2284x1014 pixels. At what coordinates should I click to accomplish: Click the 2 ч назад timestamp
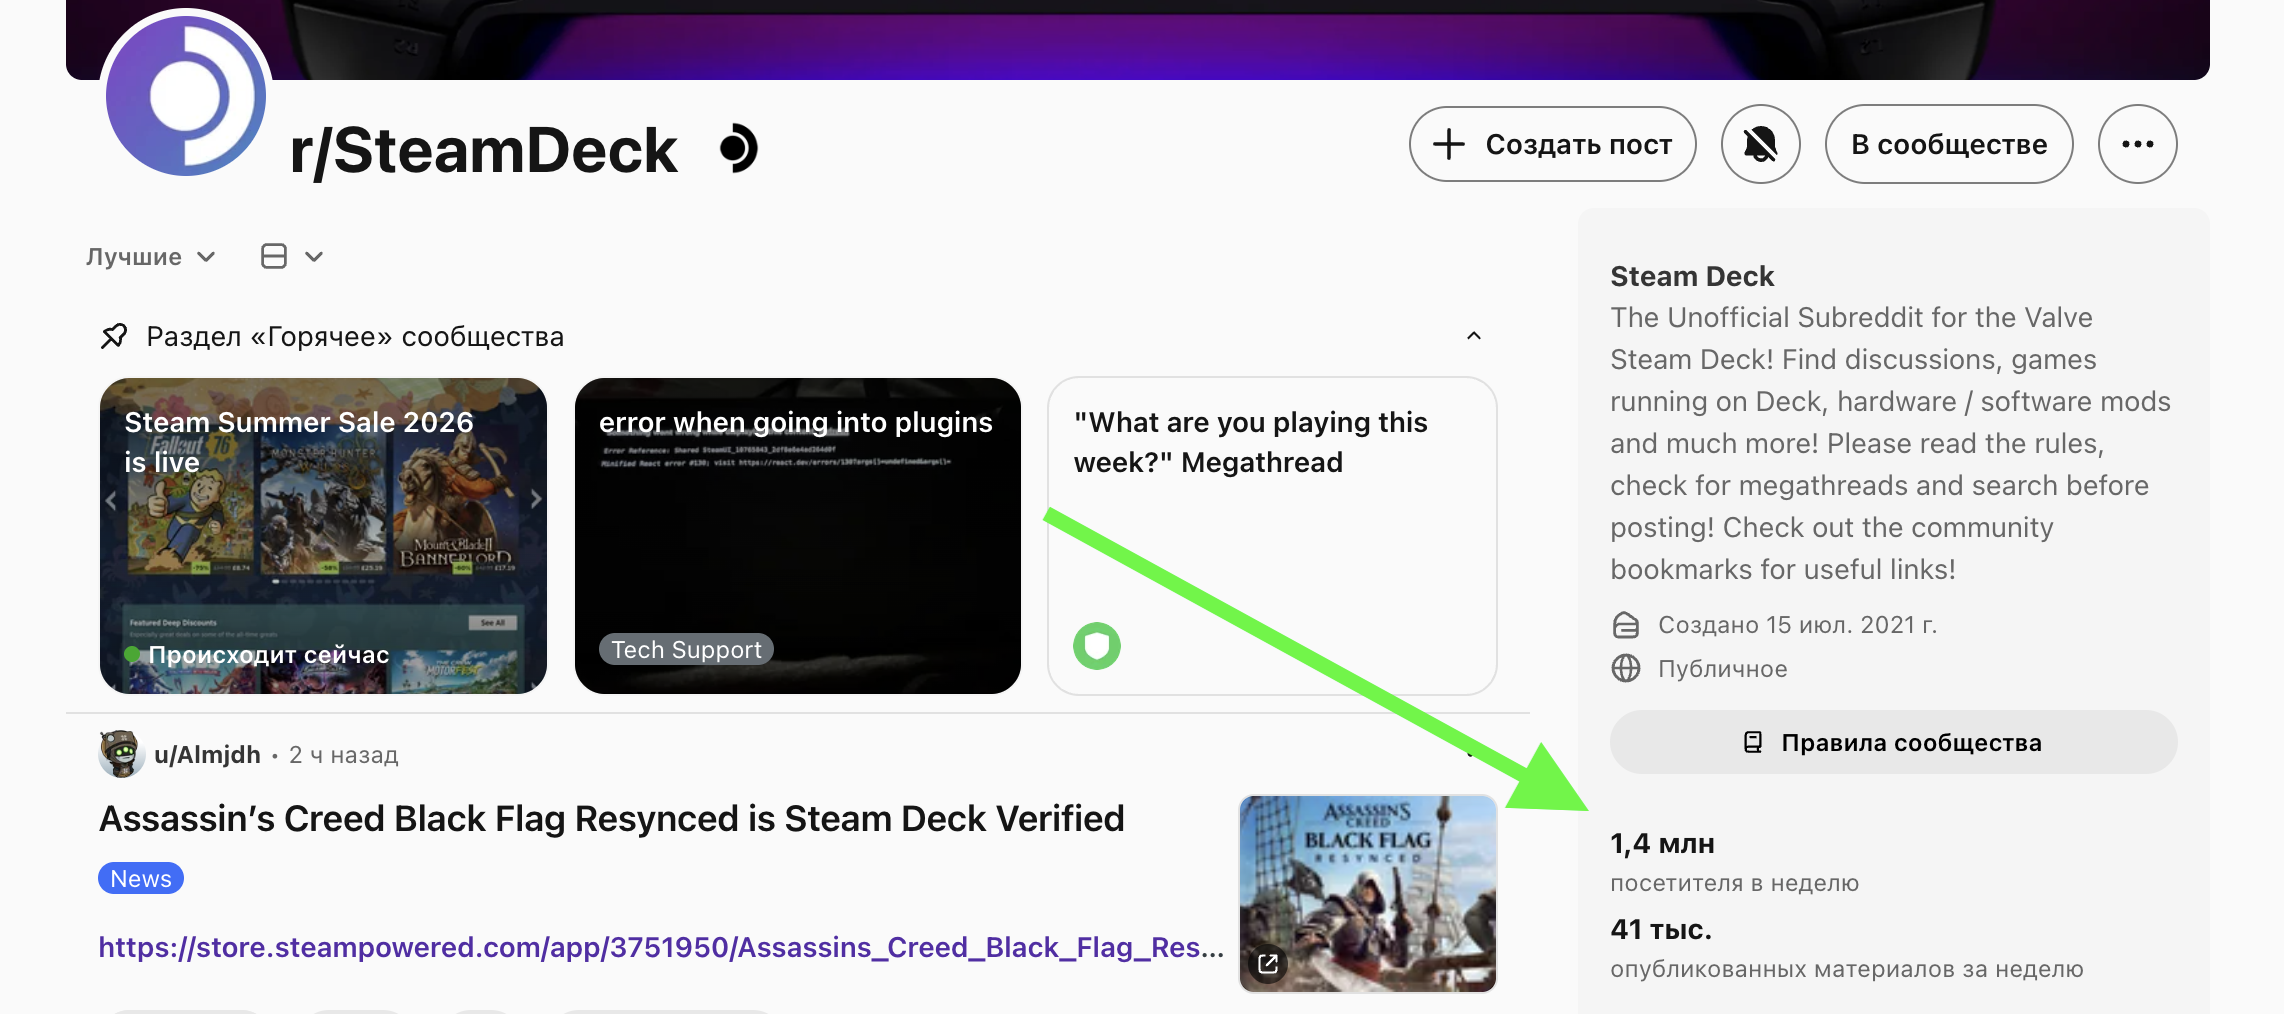click(x=344, y=755)
